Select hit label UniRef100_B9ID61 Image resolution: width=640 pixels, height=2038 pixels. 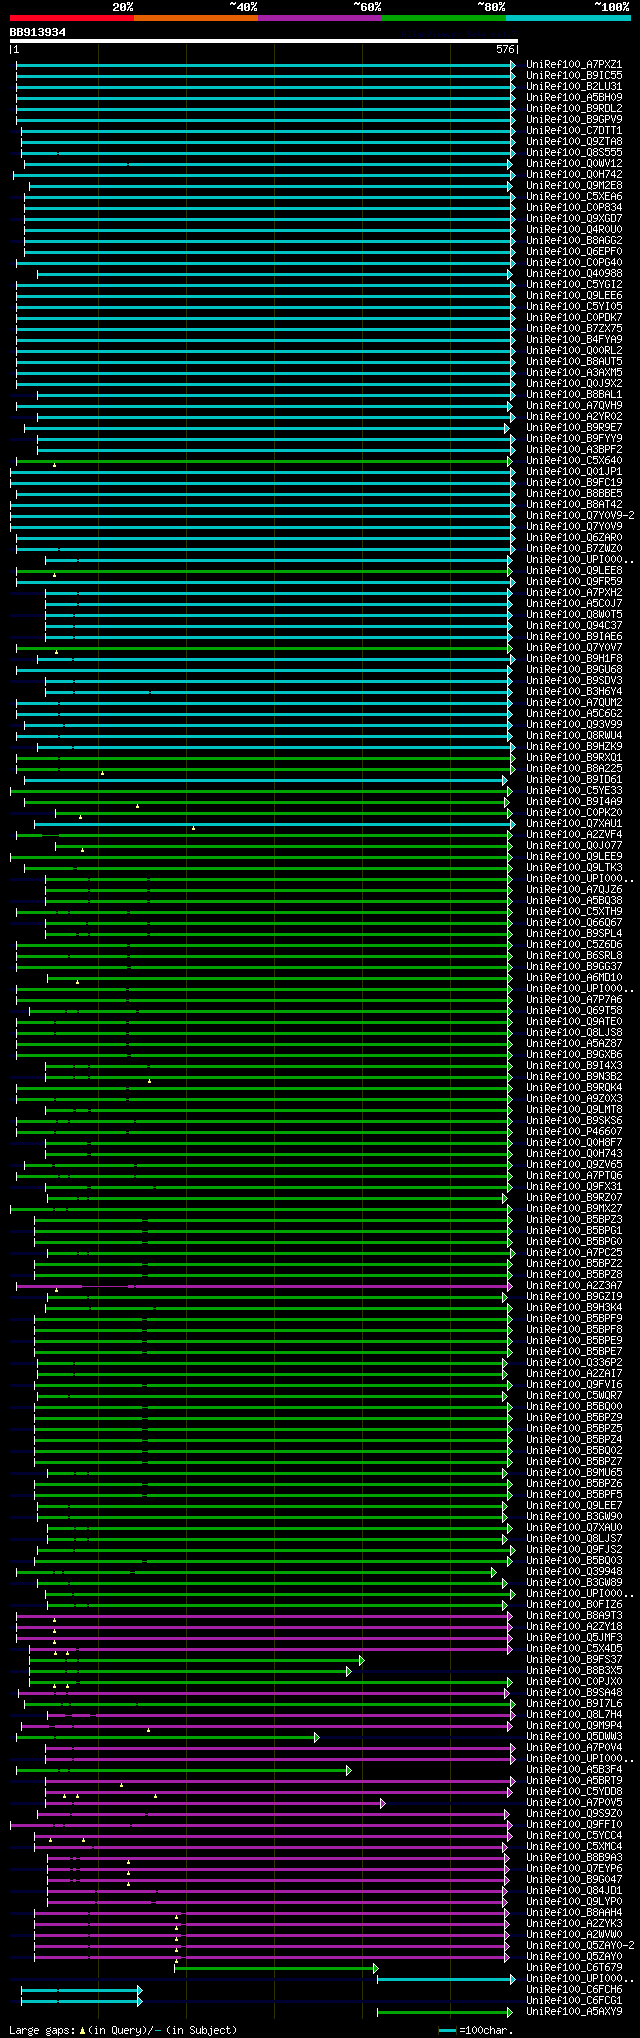tap(574, 780)
